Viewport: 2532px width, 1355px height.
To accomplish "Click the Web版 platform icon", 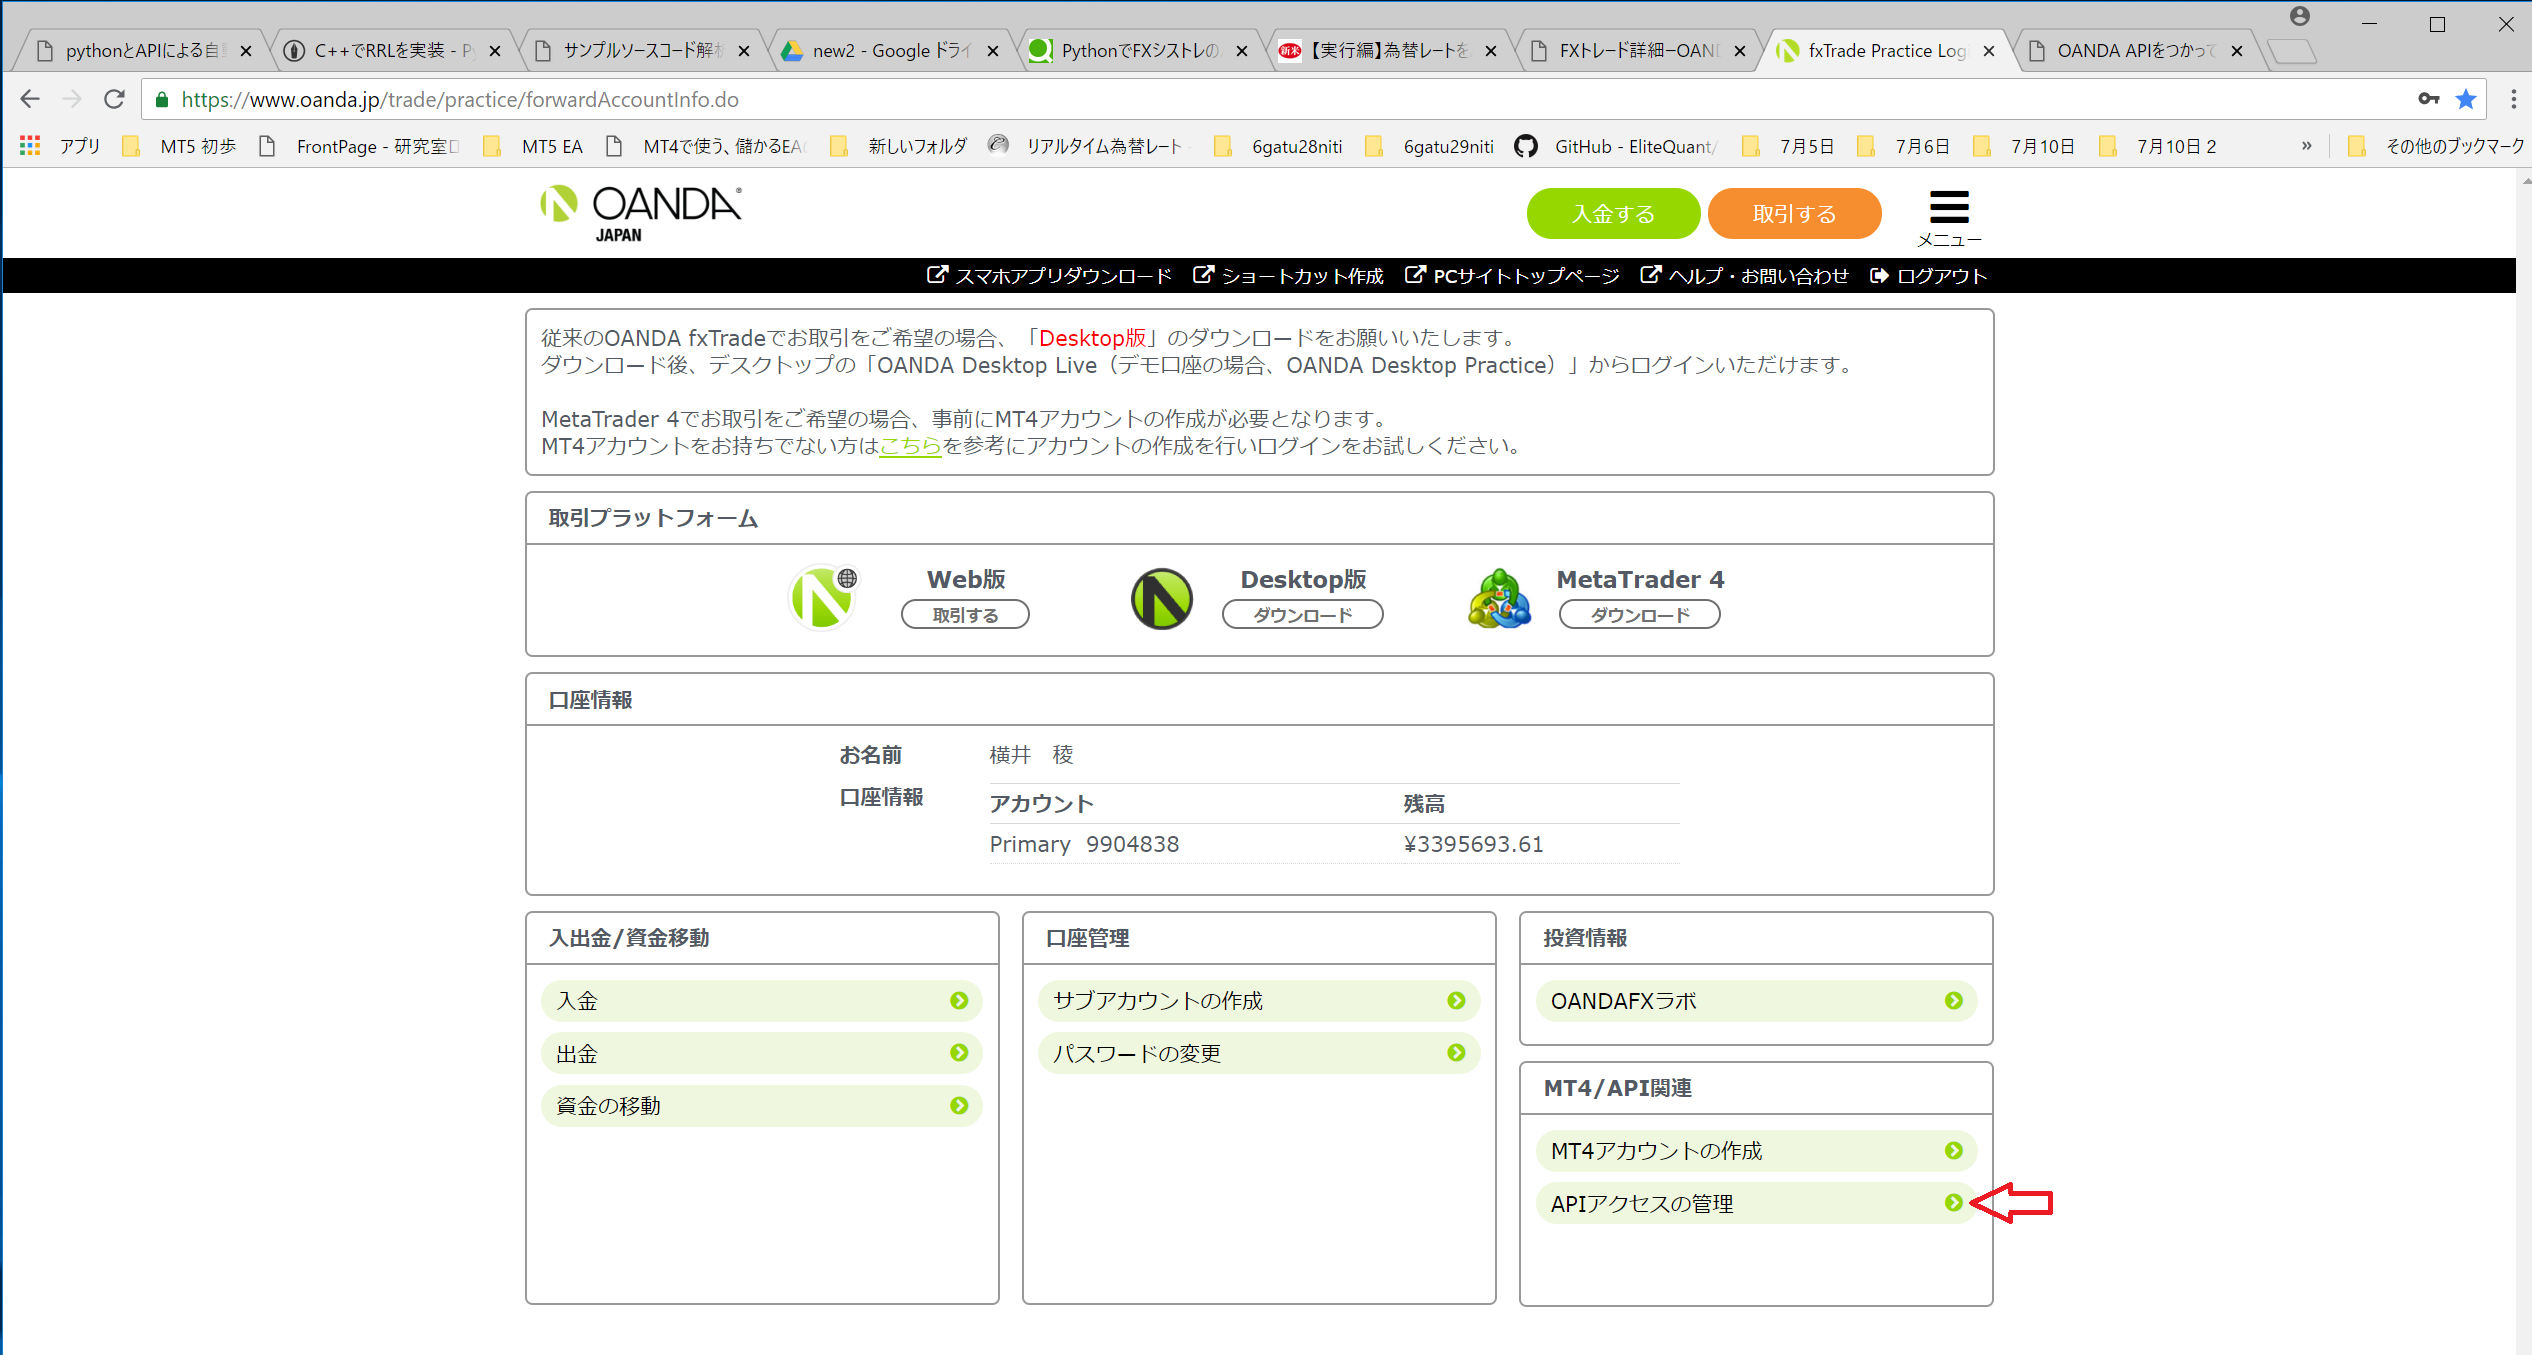I will (822, 596).
